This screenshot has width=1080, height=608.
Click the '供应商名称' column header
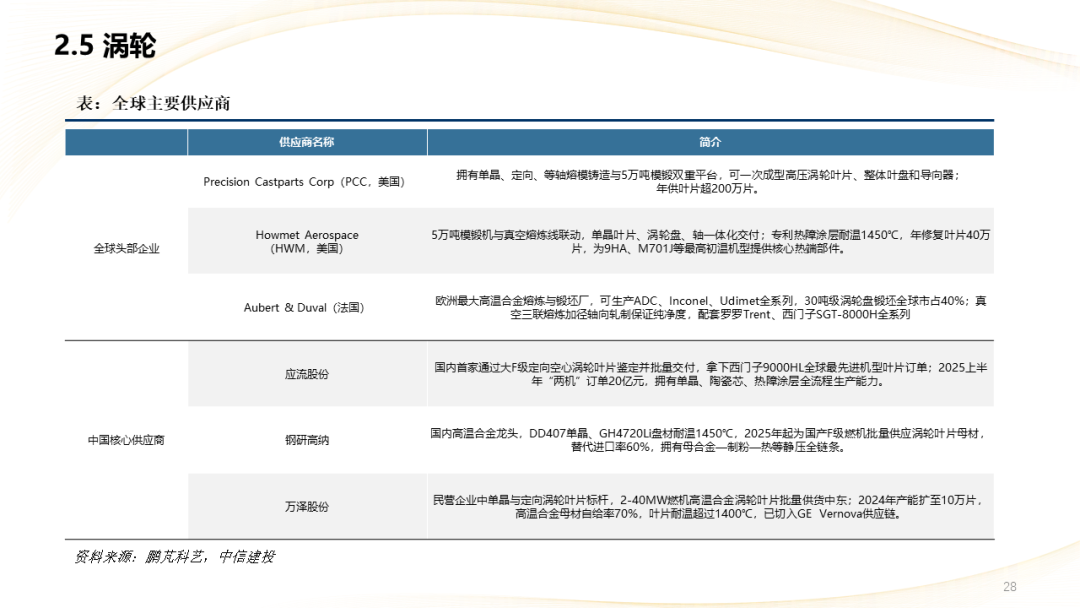pos(307,142)
